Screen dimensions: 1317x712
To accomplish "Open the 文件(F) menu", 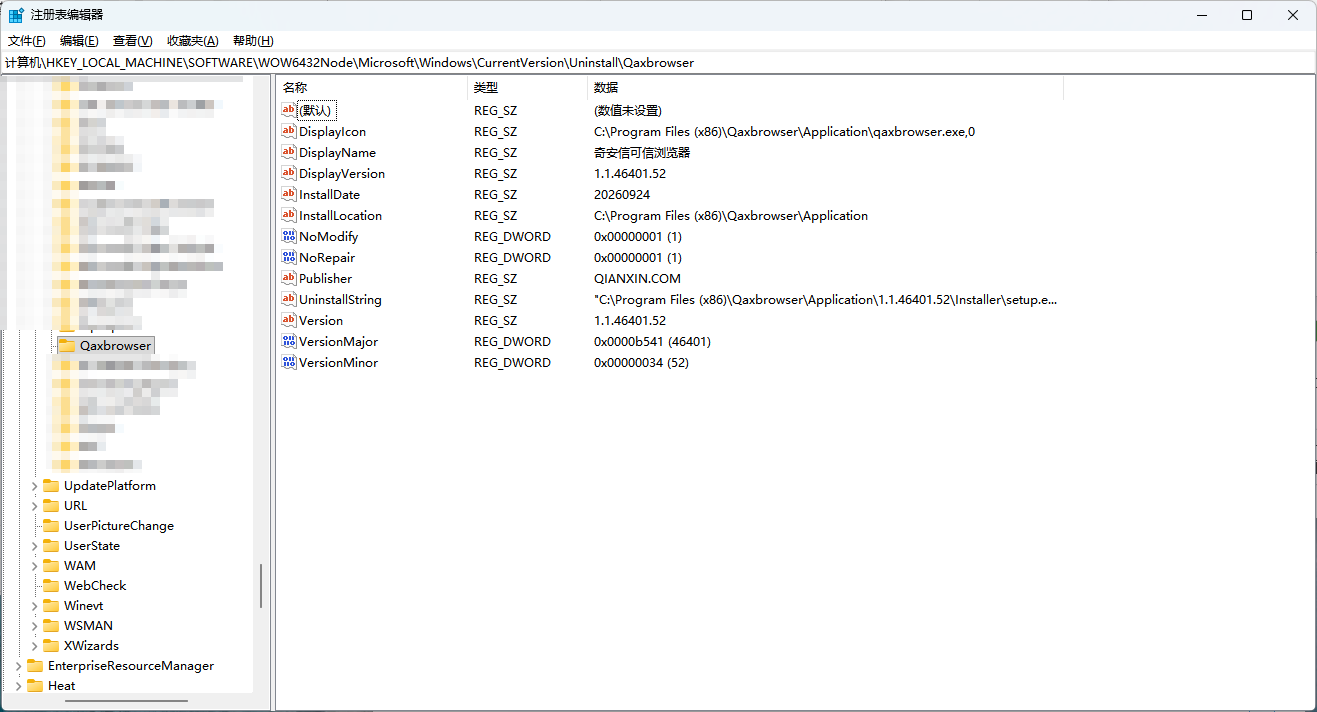I will coord(27,40).
